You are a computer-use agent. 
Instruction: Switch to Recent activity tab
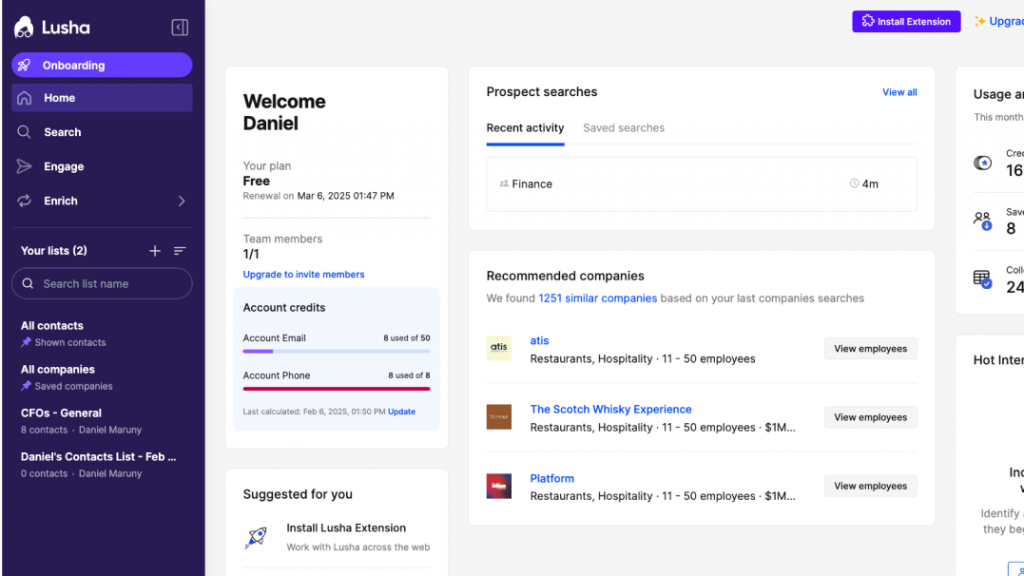click(x=525, y=128)
